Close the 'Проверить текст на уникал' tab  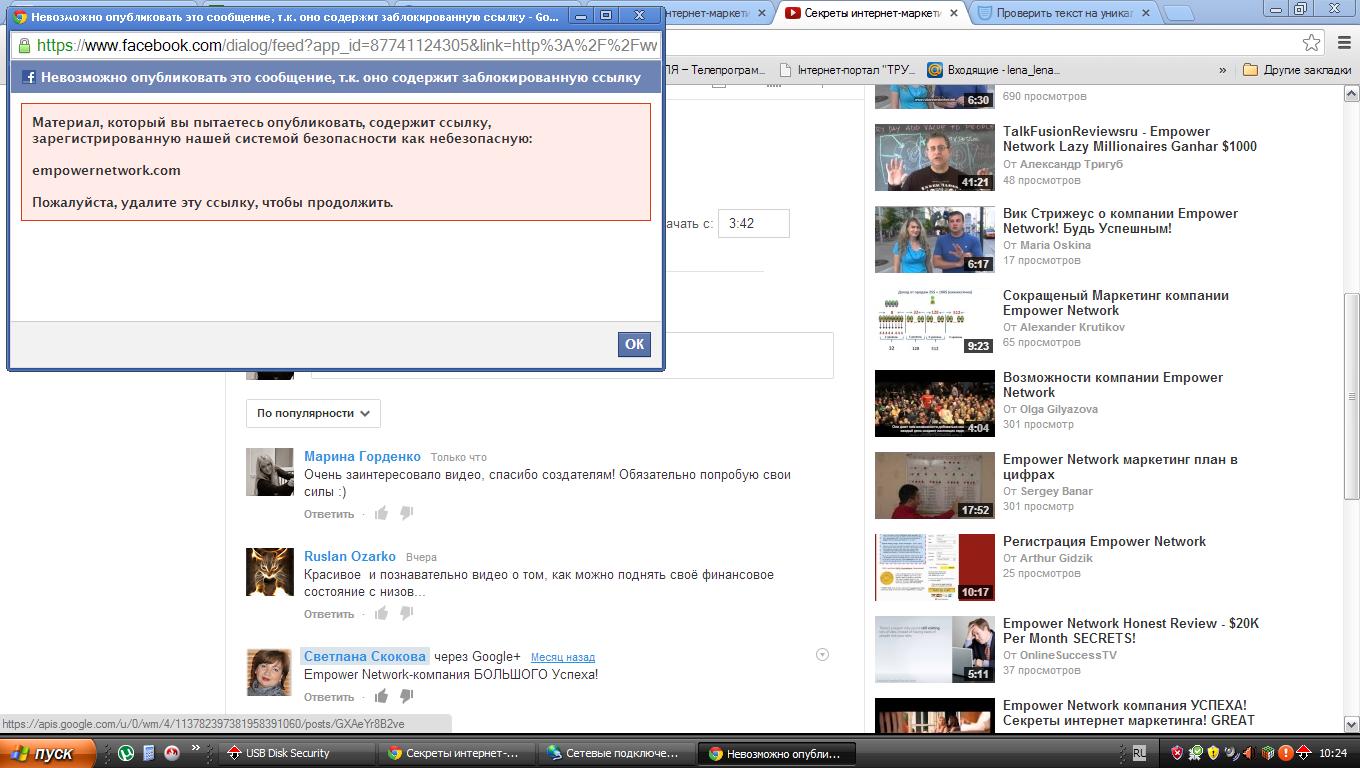(x=1145, y=13)
